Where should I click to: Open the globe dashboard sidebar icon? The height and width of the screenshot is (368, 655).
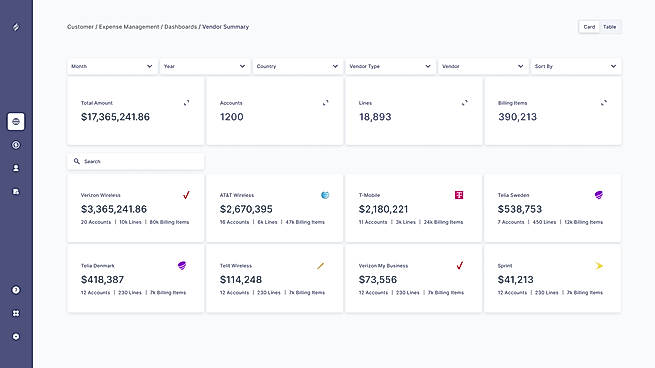click(16, 122)
